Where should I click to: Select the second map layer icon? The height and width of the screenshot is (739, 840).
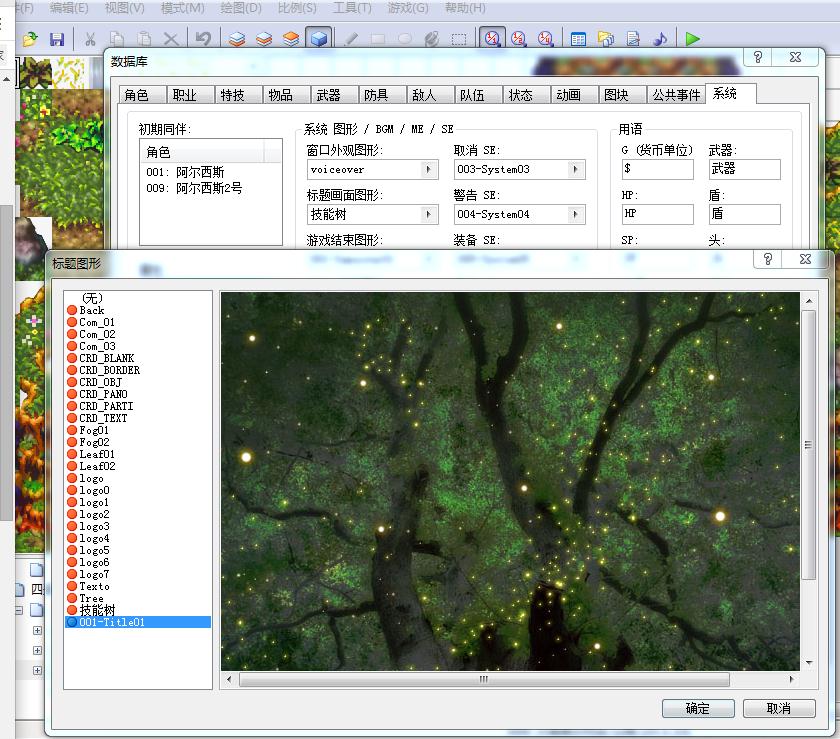click(x=264, y=39)
